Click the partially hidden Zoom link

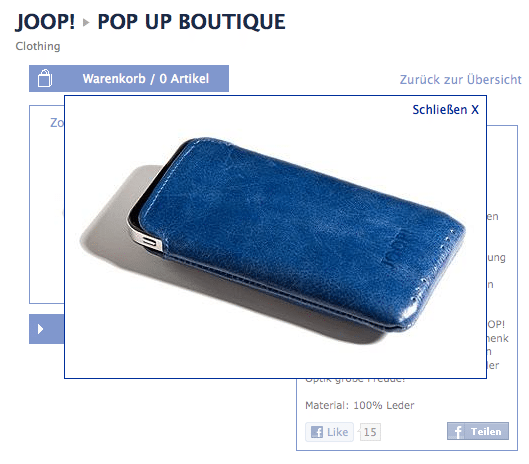click(x=57, y=122)
